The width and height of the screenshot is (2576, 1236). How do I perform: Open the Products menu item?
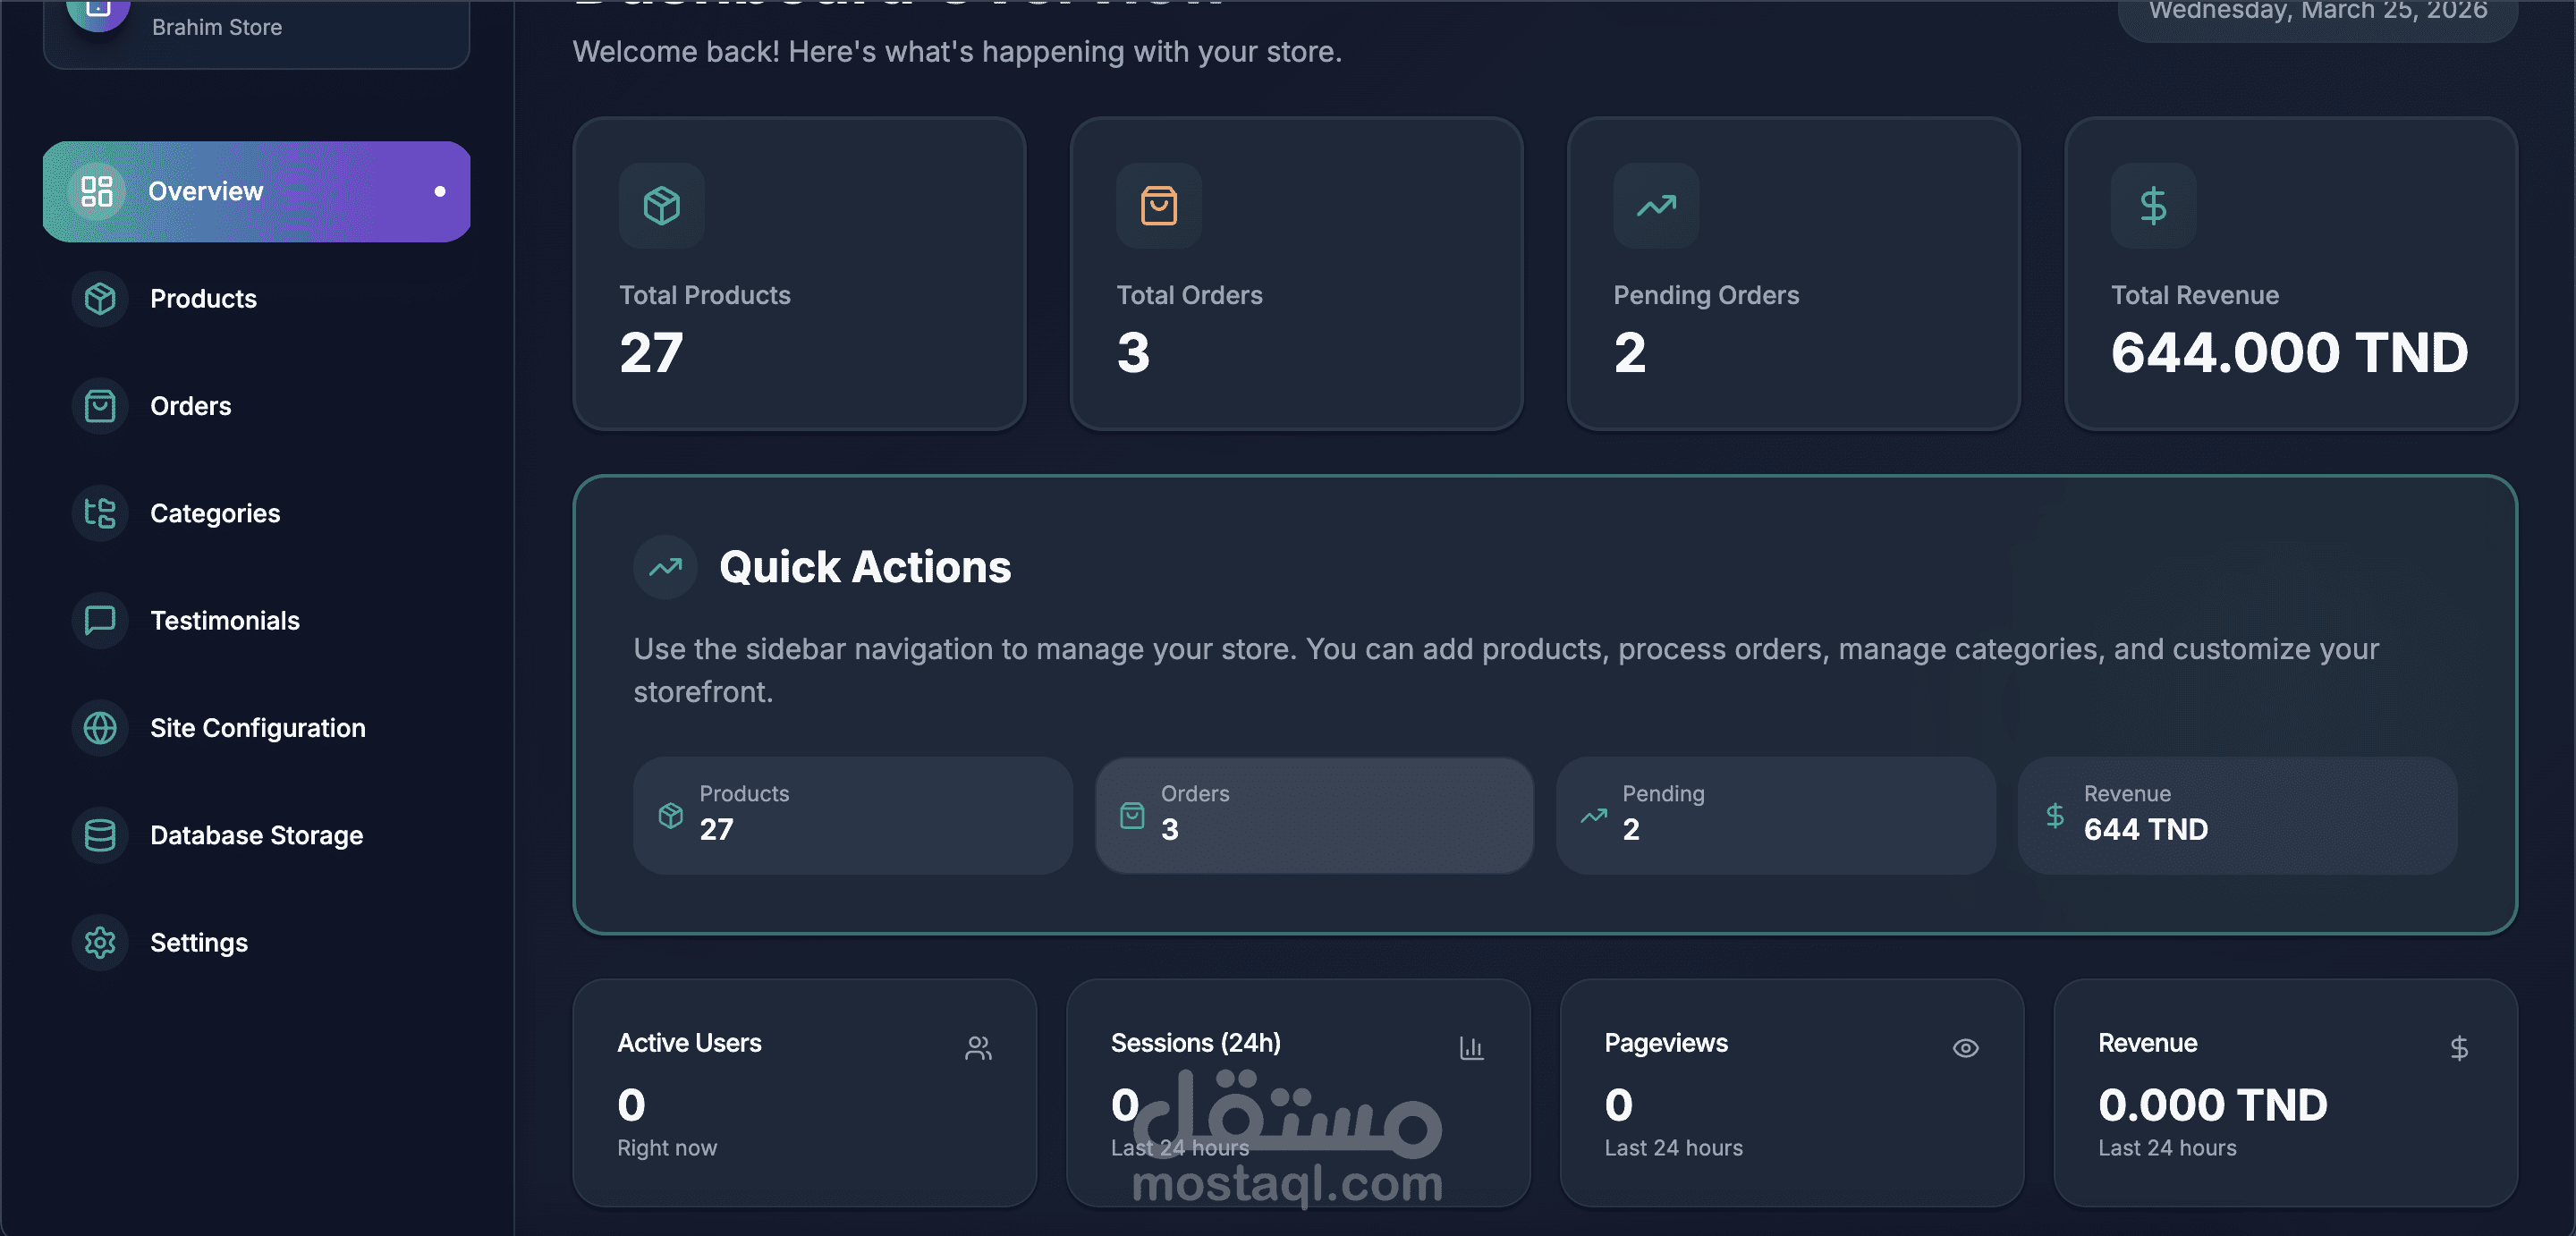click(203, 298)
